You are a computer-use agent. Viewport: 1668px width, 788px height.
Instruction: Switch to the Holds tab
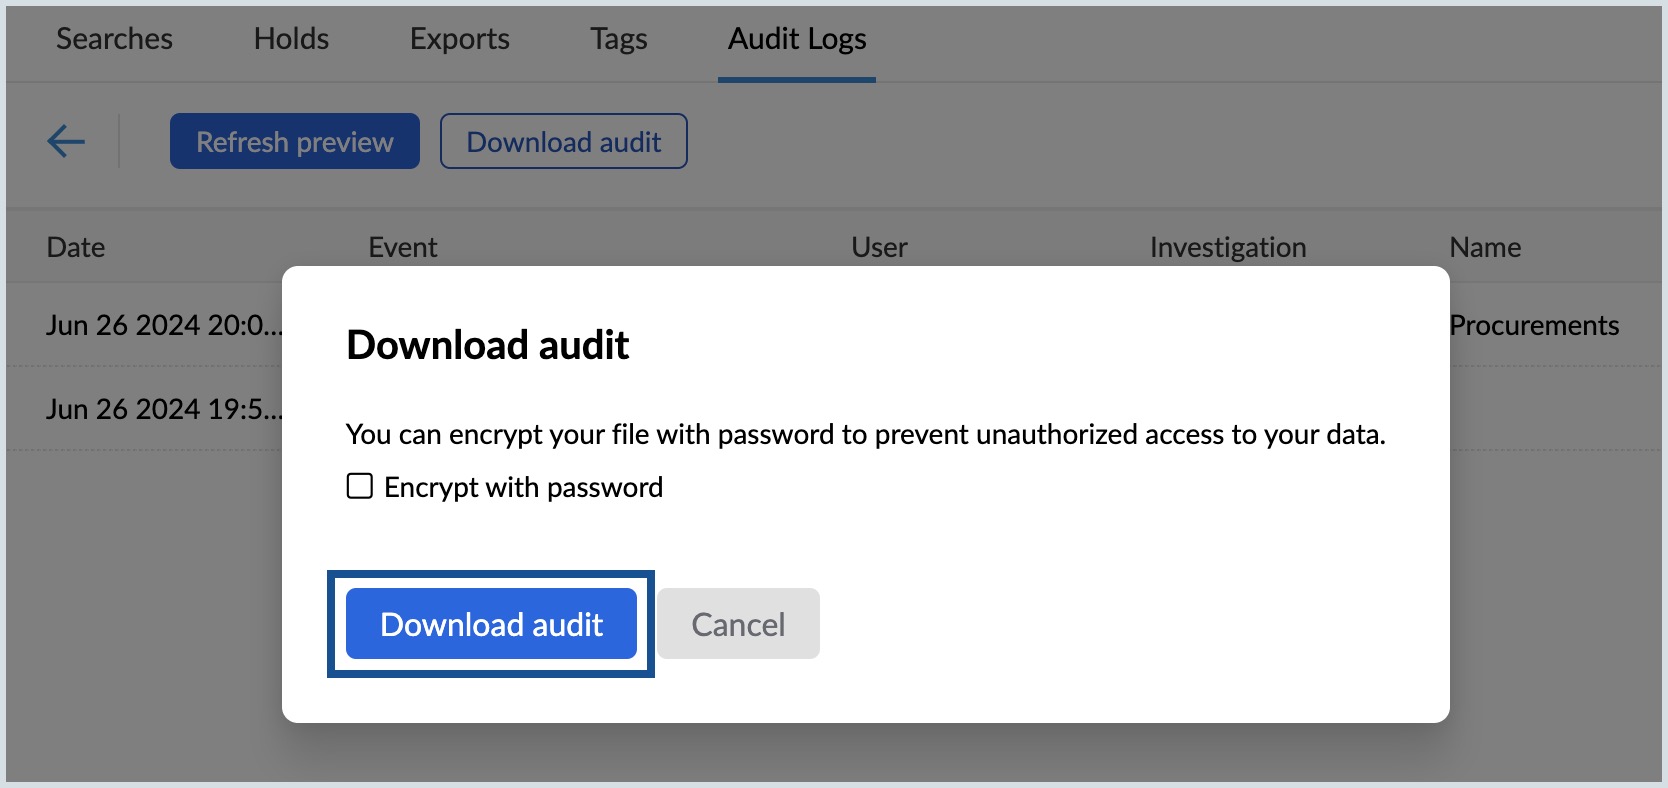(291, 38)
